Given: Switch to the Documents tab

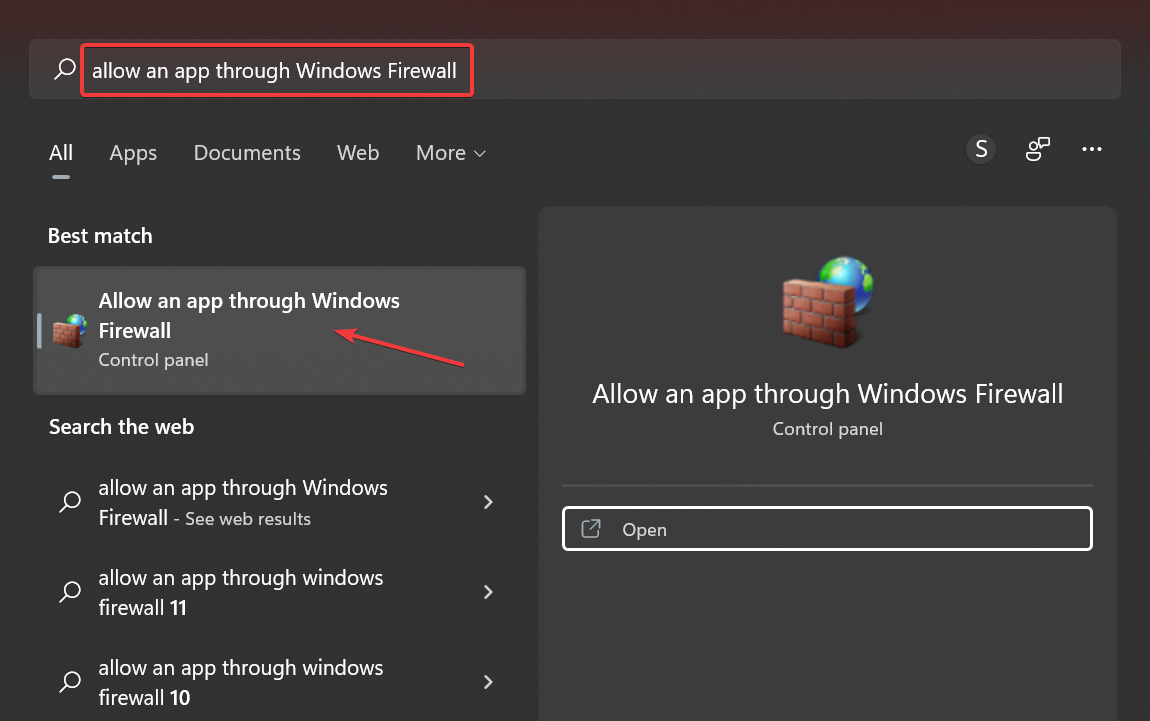Looking at the screenshot, I should (247, 152).
